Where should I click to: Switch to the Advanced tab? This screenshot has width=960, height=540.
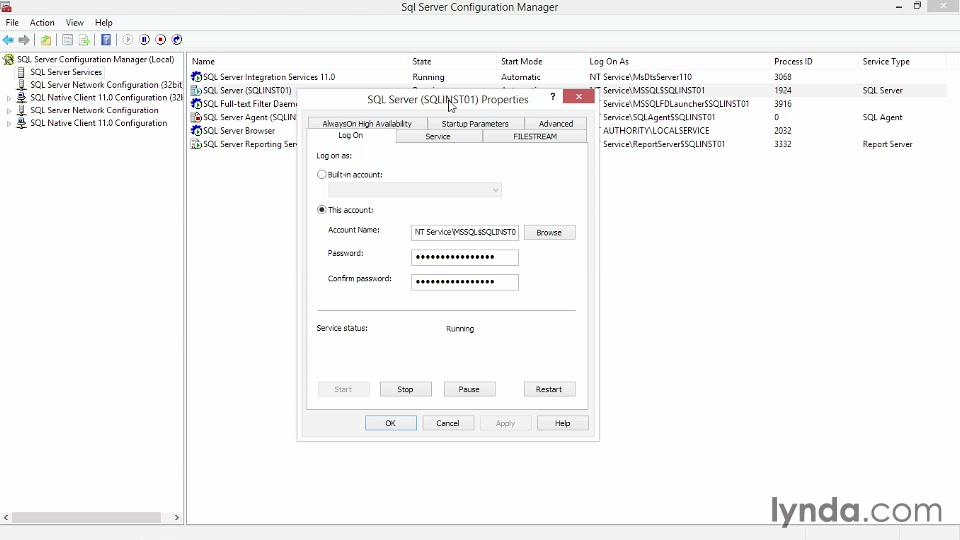coord(556,124)
